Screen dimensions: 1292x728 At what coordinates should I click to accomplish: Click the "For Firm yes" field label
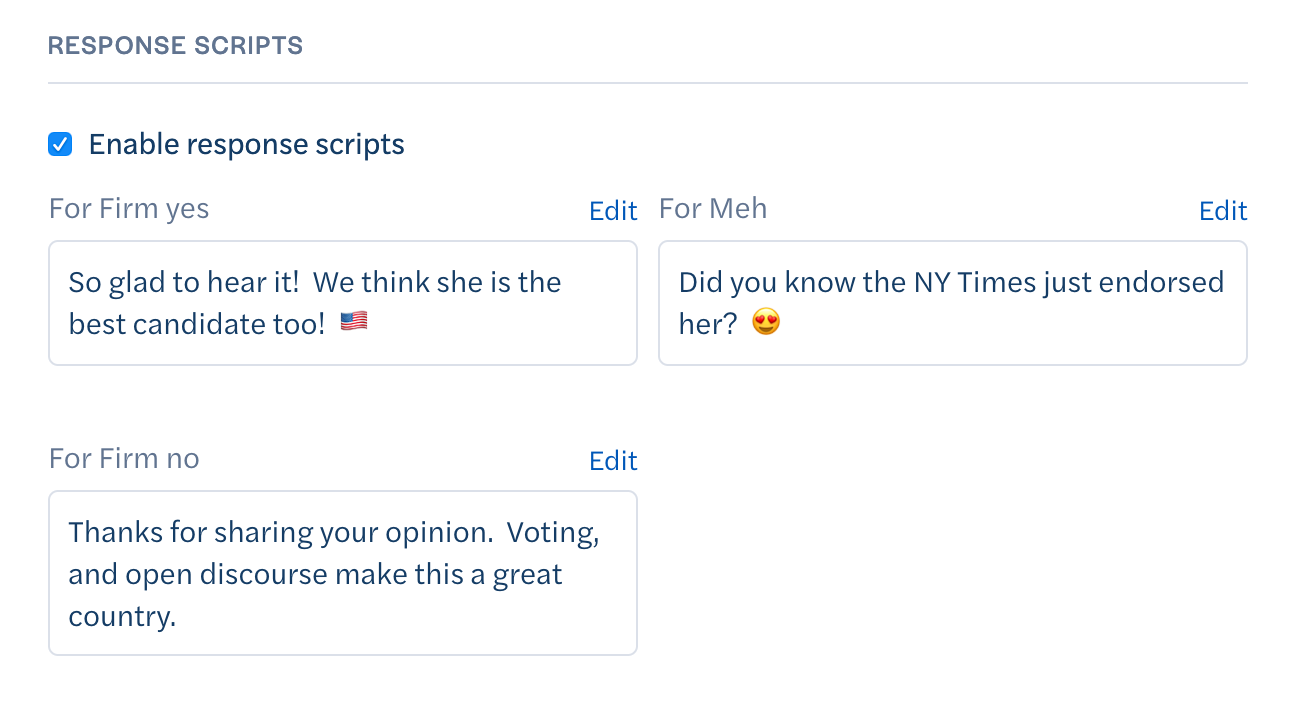pyautogui.click(x=129, y=208)
